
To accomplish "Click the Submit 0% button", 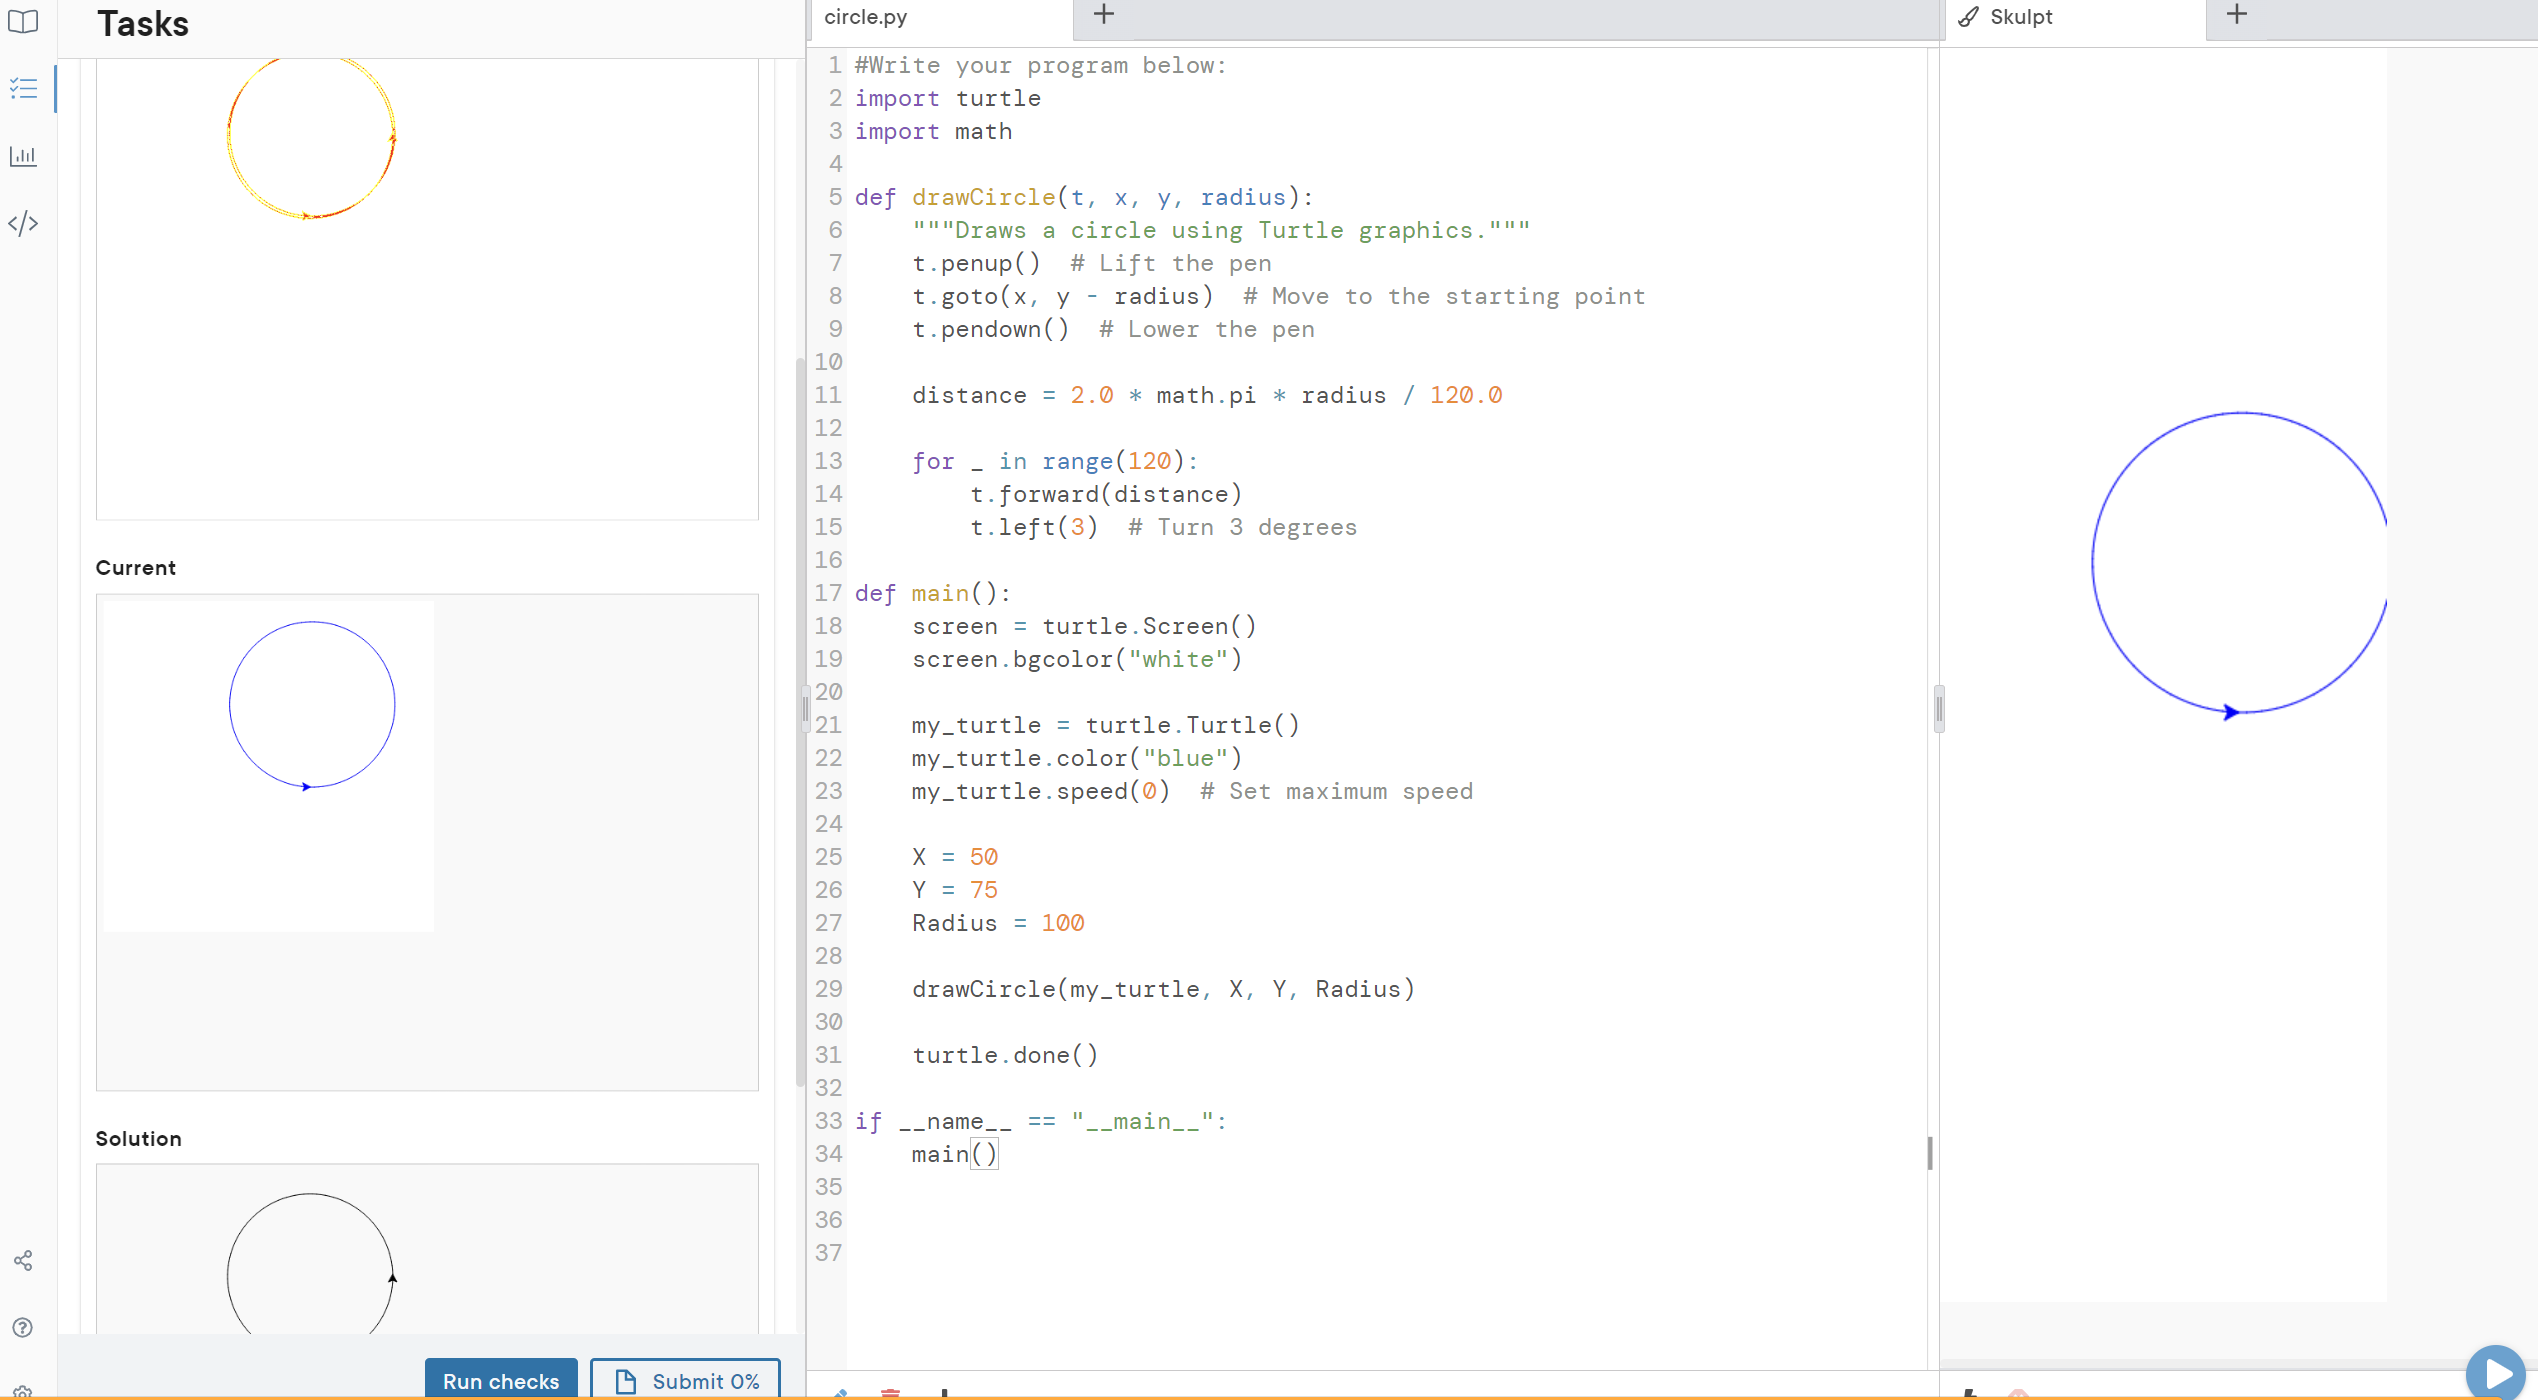I will click(685, 1380).
